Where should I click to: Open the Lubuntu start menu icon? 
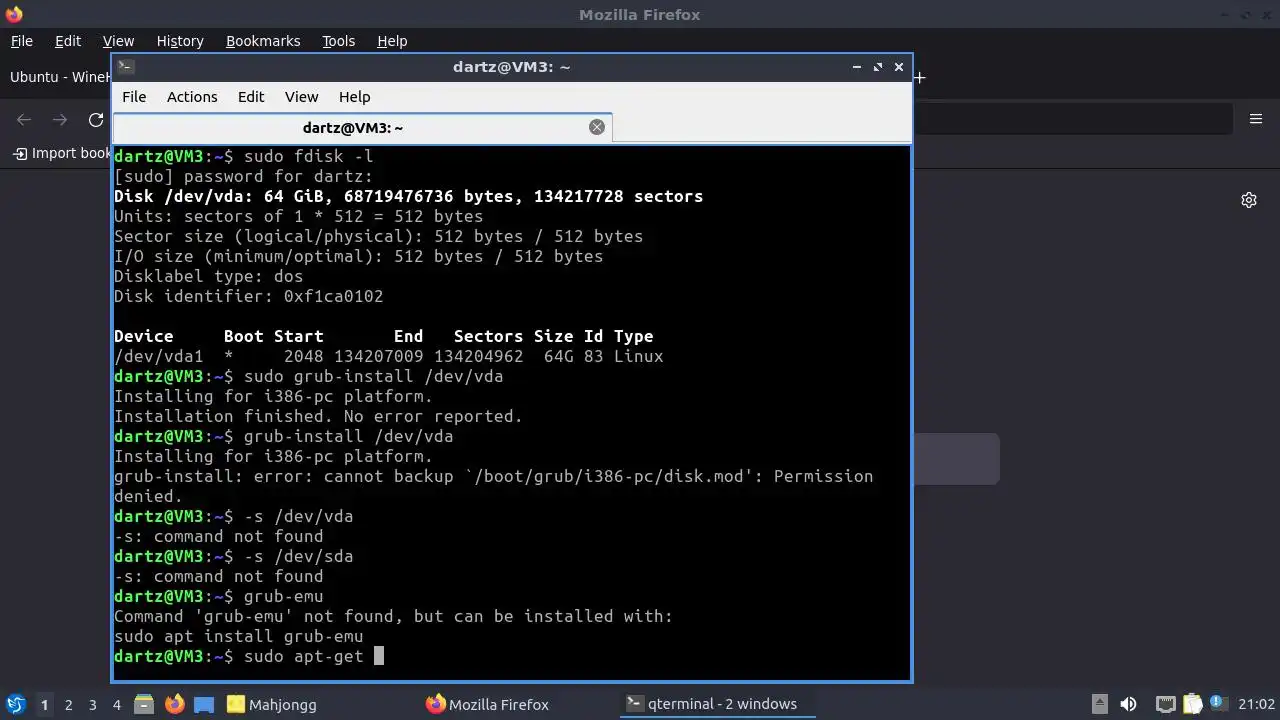pyautogui.click(x=16, y=704)
